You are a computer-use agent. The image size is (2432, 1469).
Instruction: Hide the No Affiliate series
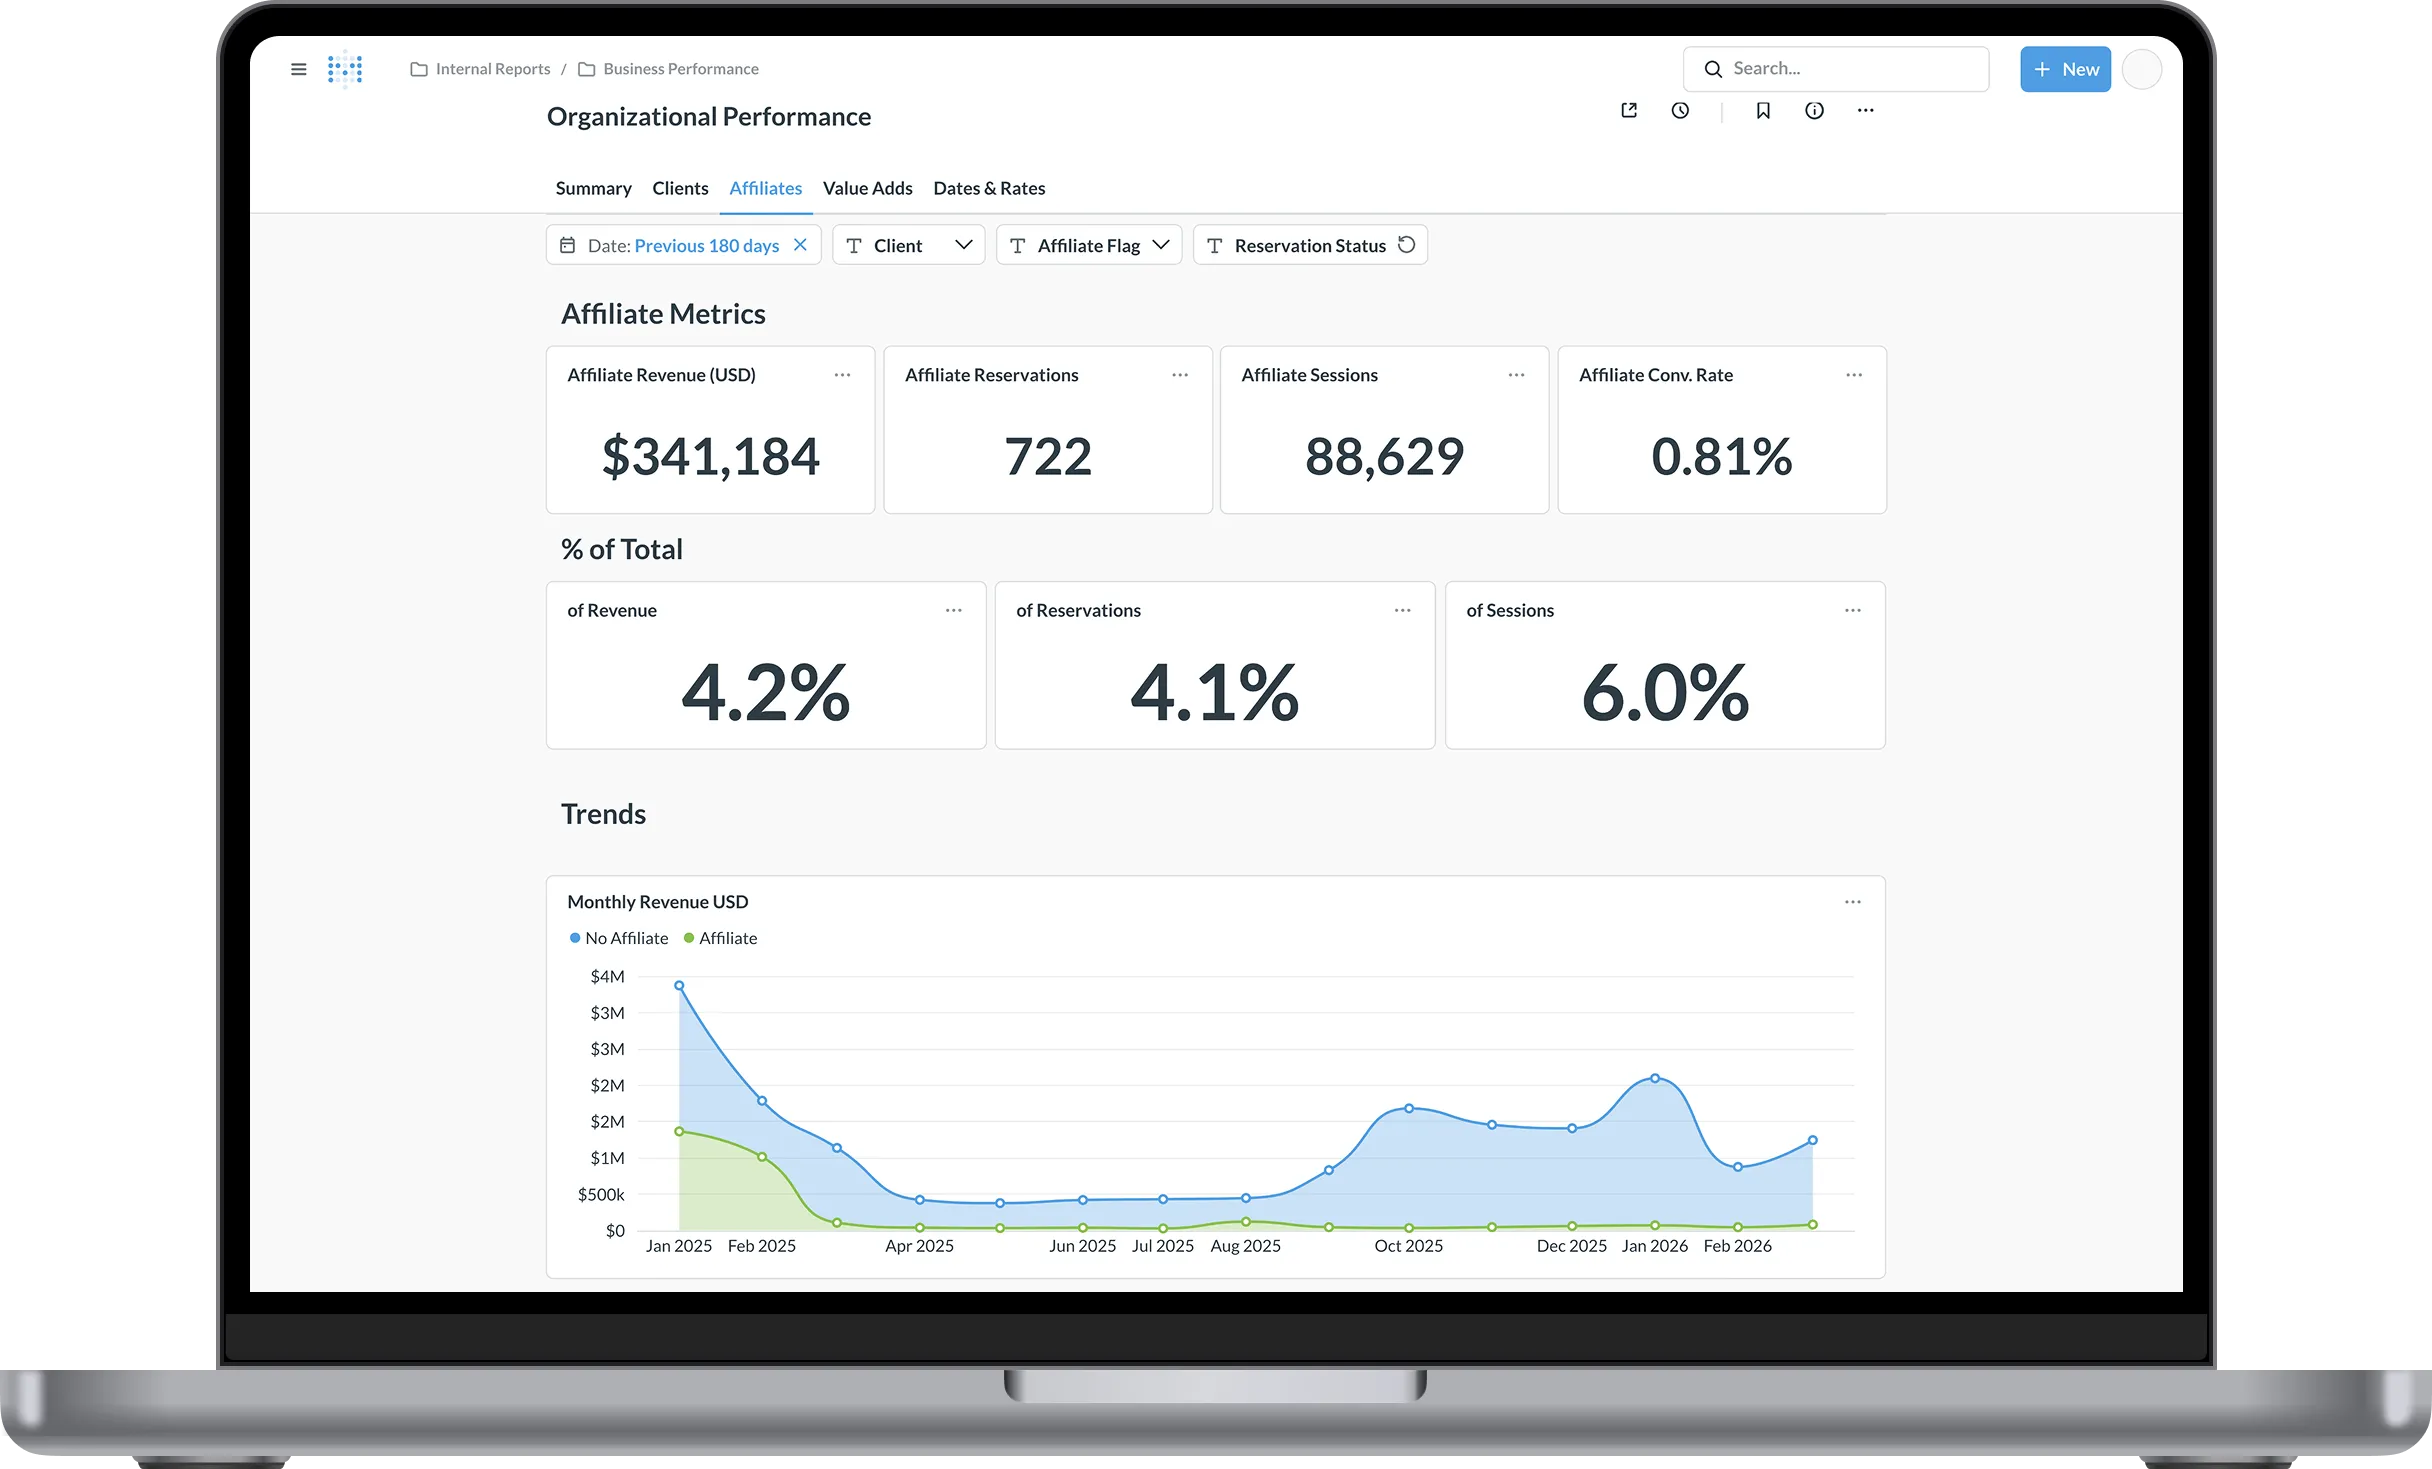tap(618, 938)
